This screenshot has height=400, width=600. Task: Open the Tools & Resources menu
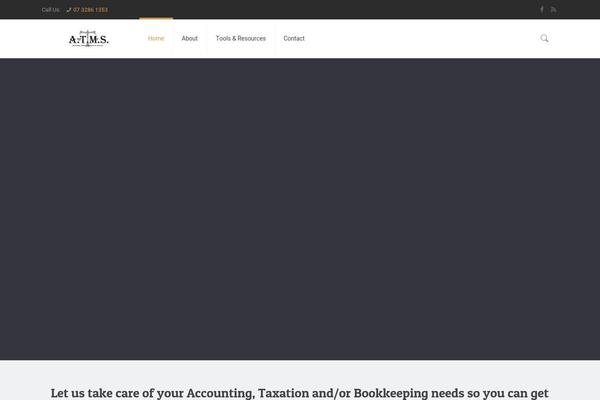coord(241,38)
